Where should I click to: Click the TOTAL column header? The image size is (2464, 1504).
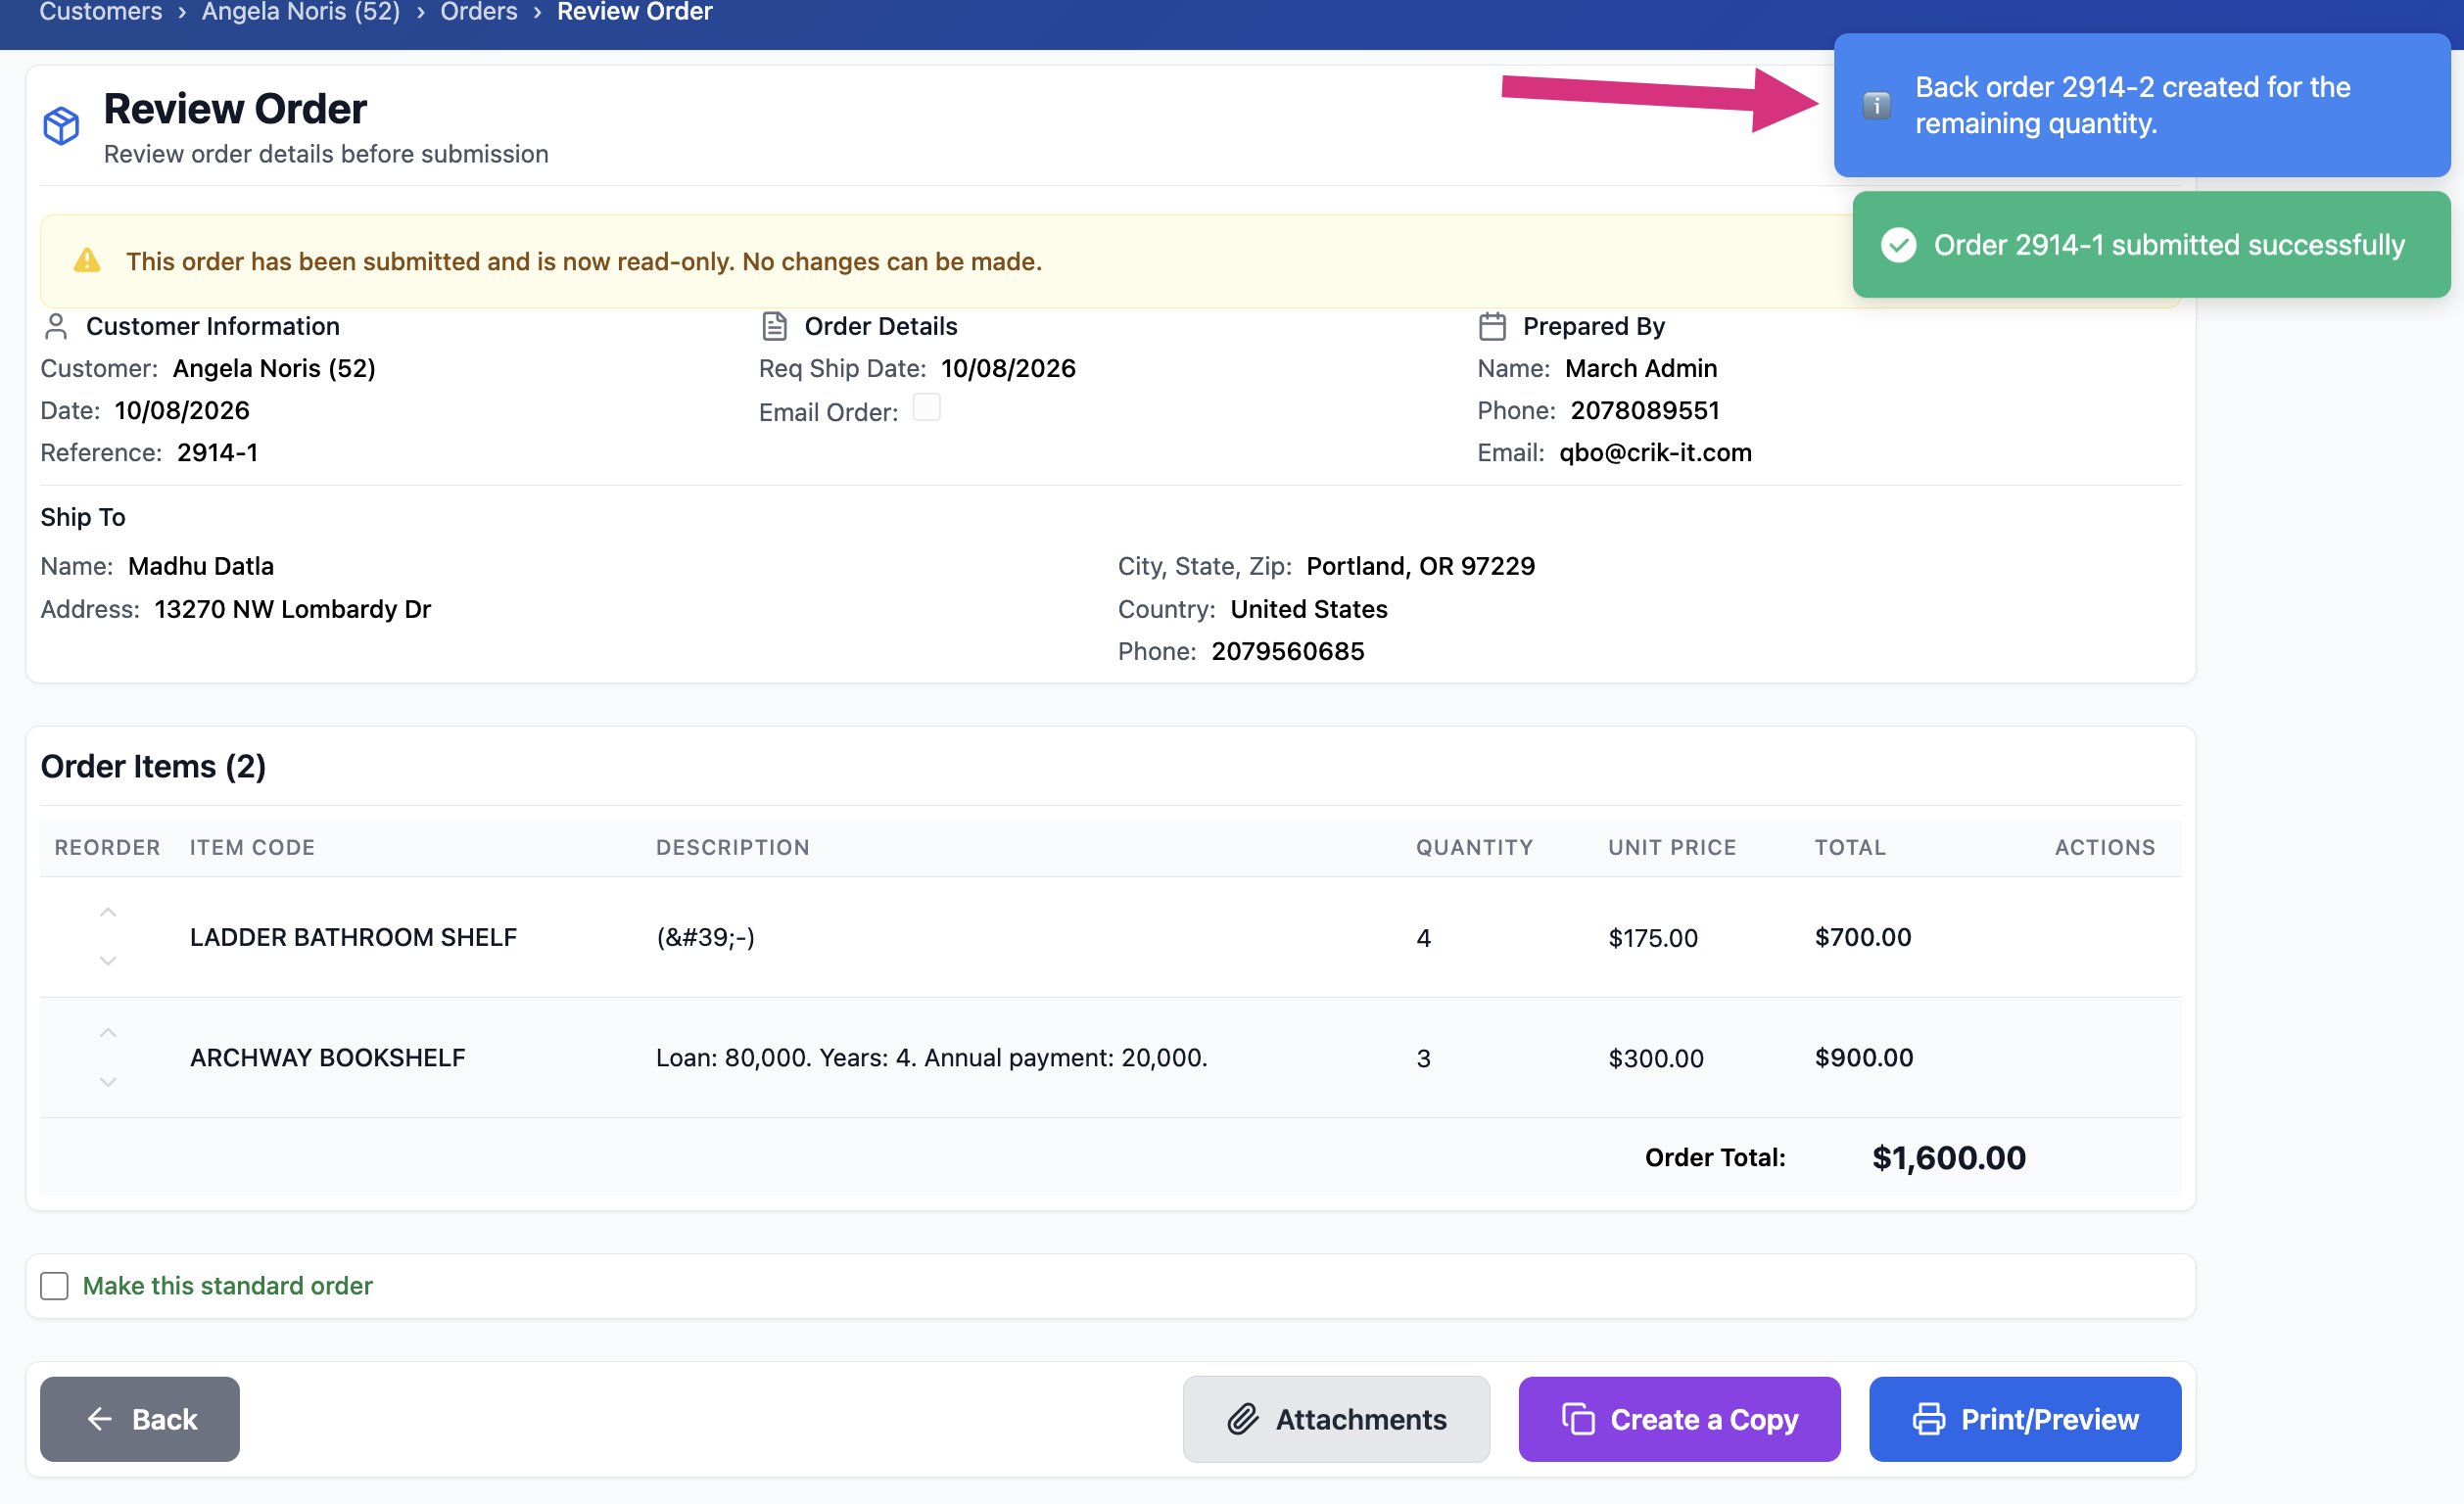tap(1850, 847)
